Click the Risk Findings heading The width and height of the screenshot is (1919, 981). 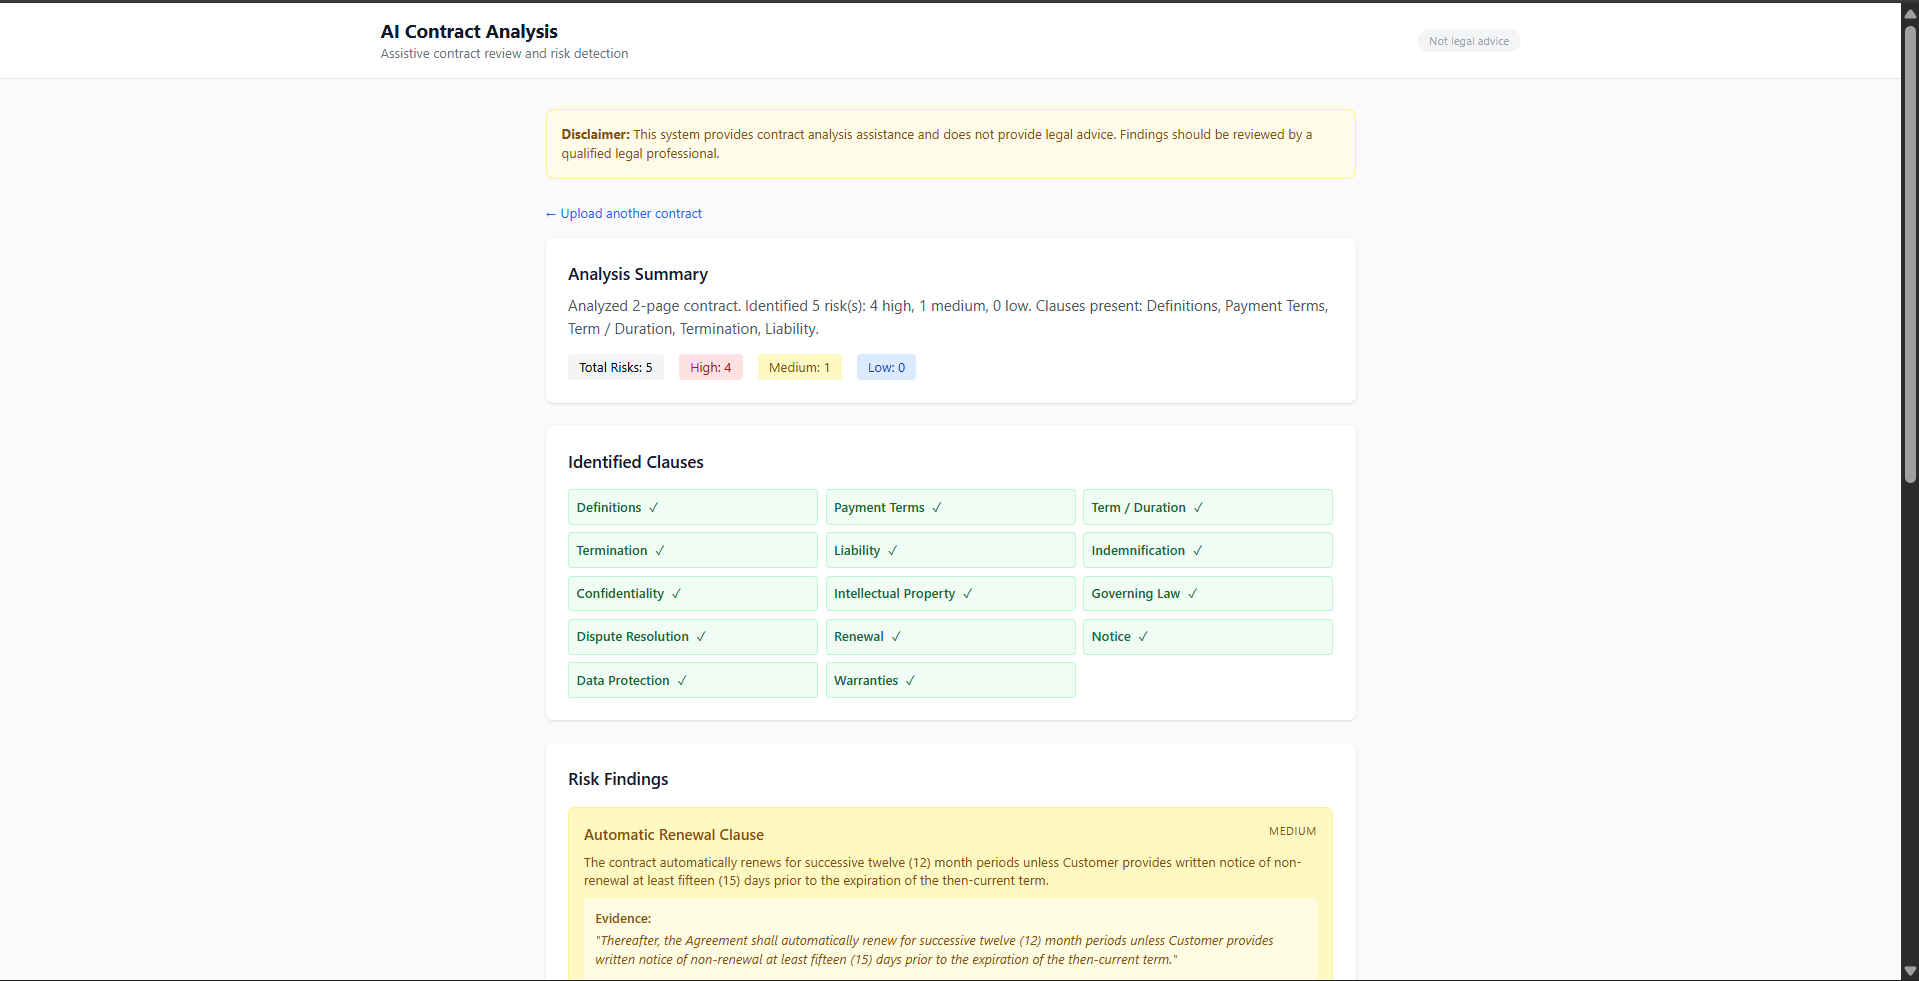618,779
